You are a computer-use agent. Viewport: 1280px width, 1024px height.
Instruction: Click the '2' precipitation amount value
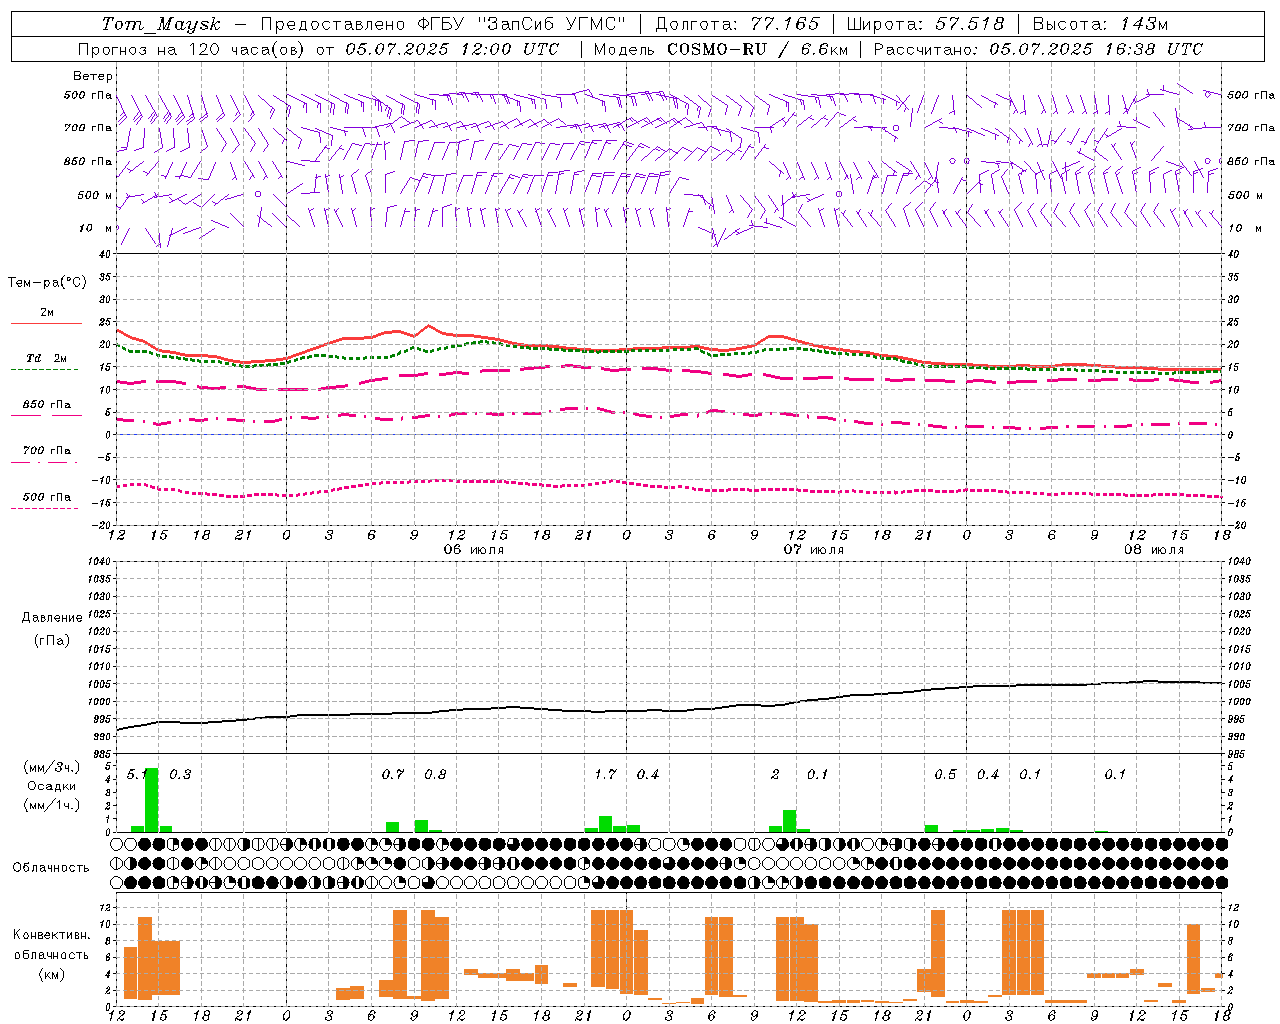pyautogui.click(x=775, y=775)
